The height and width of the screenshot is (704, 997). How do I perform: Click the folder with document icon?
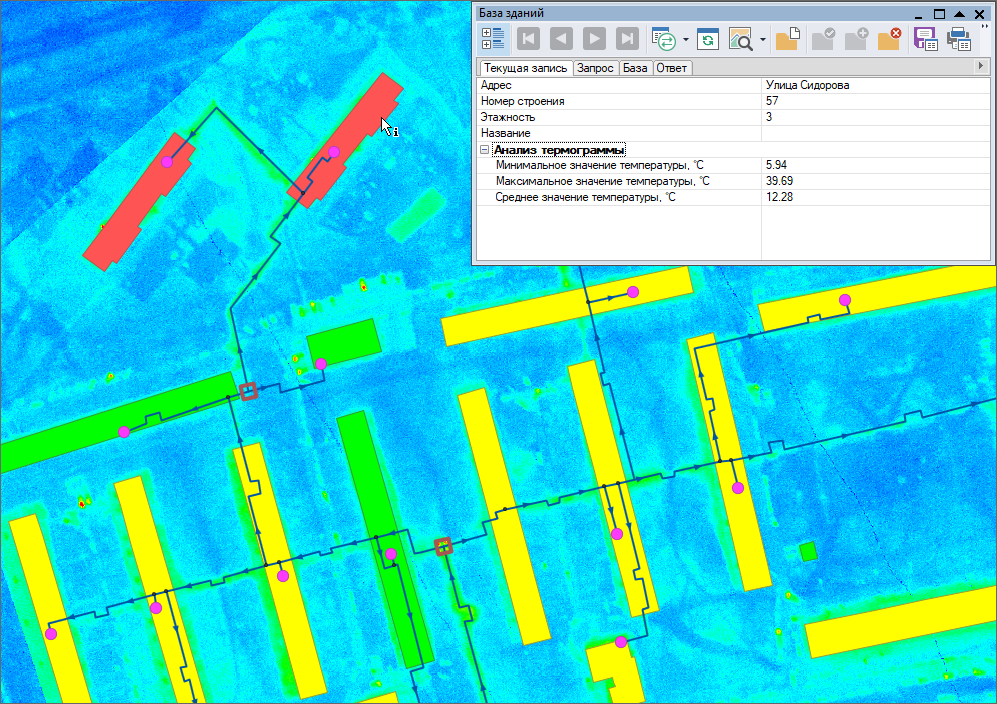point(787,39)
